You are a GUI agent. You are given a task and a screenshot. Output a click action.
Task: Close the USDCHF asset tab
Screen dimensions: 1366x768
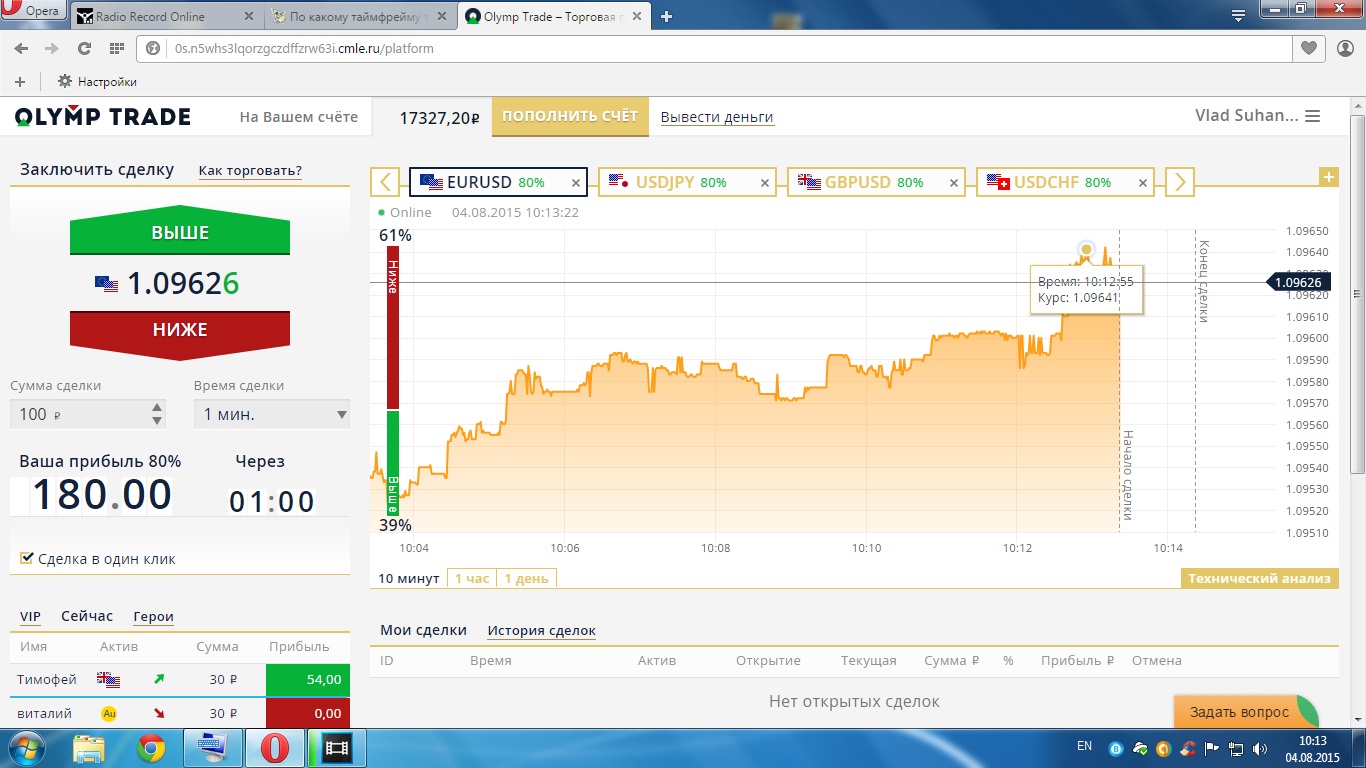coord(1141,183)
